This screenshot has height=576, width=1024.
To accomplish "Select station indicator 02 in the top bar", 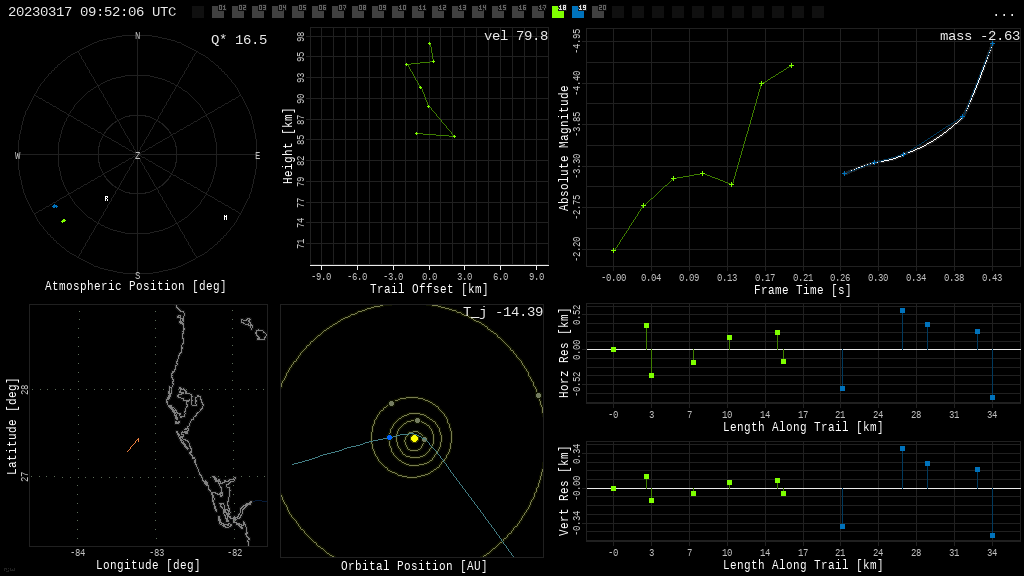I will click(238, 11).
